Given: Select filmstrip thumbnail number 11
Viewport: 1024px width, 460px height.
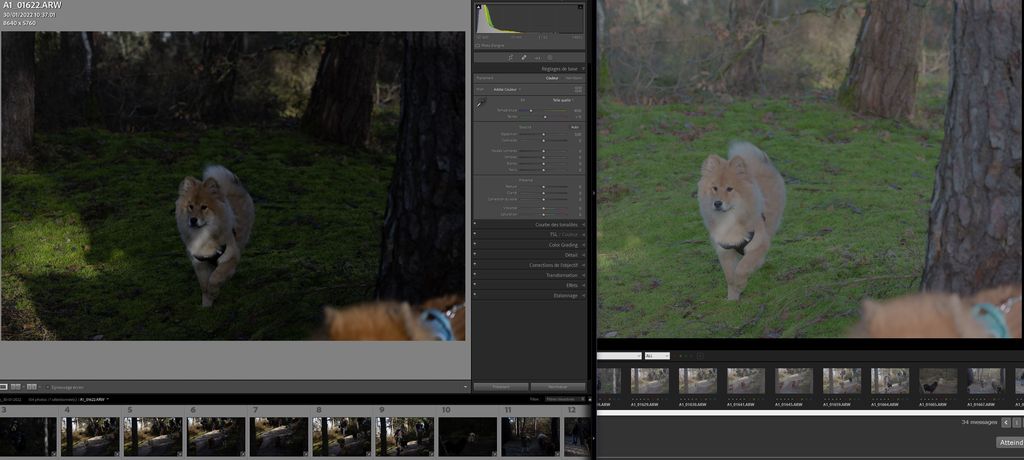Looking at the screenshot, I should click(530, 436).
